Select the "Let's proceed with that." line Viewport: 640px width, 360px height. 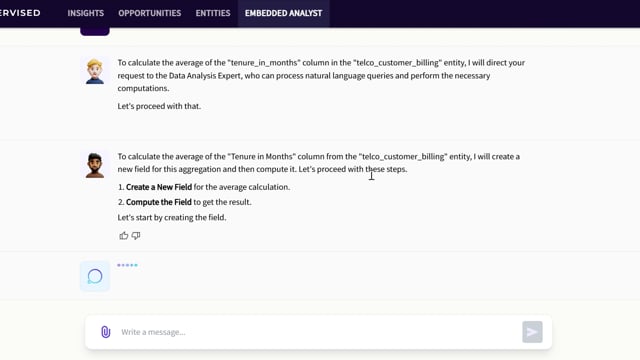[159, 106]
